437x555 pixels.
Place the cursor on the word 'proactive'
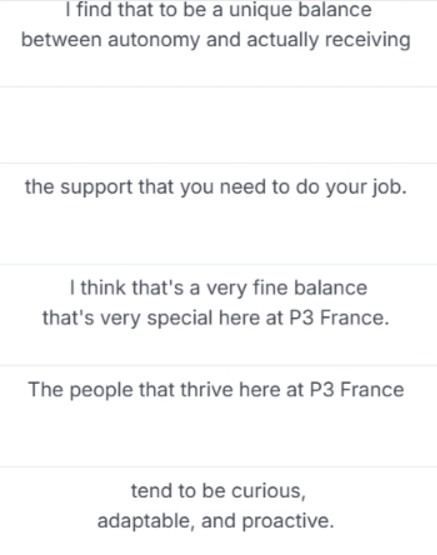[x=286, y=522]
